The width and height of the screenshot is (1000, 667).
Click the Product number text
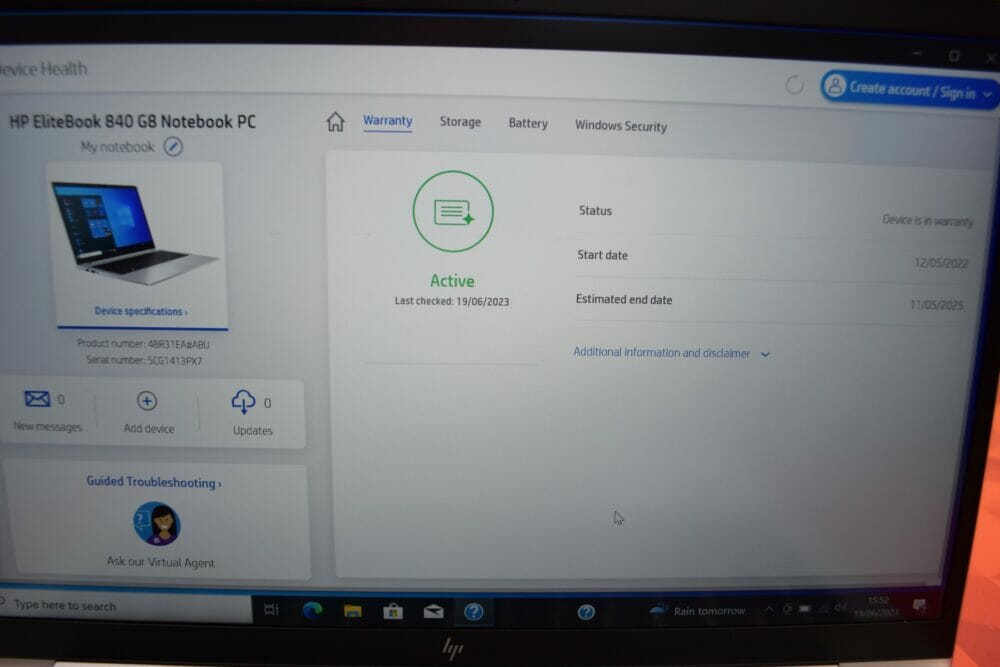point(143,344)
